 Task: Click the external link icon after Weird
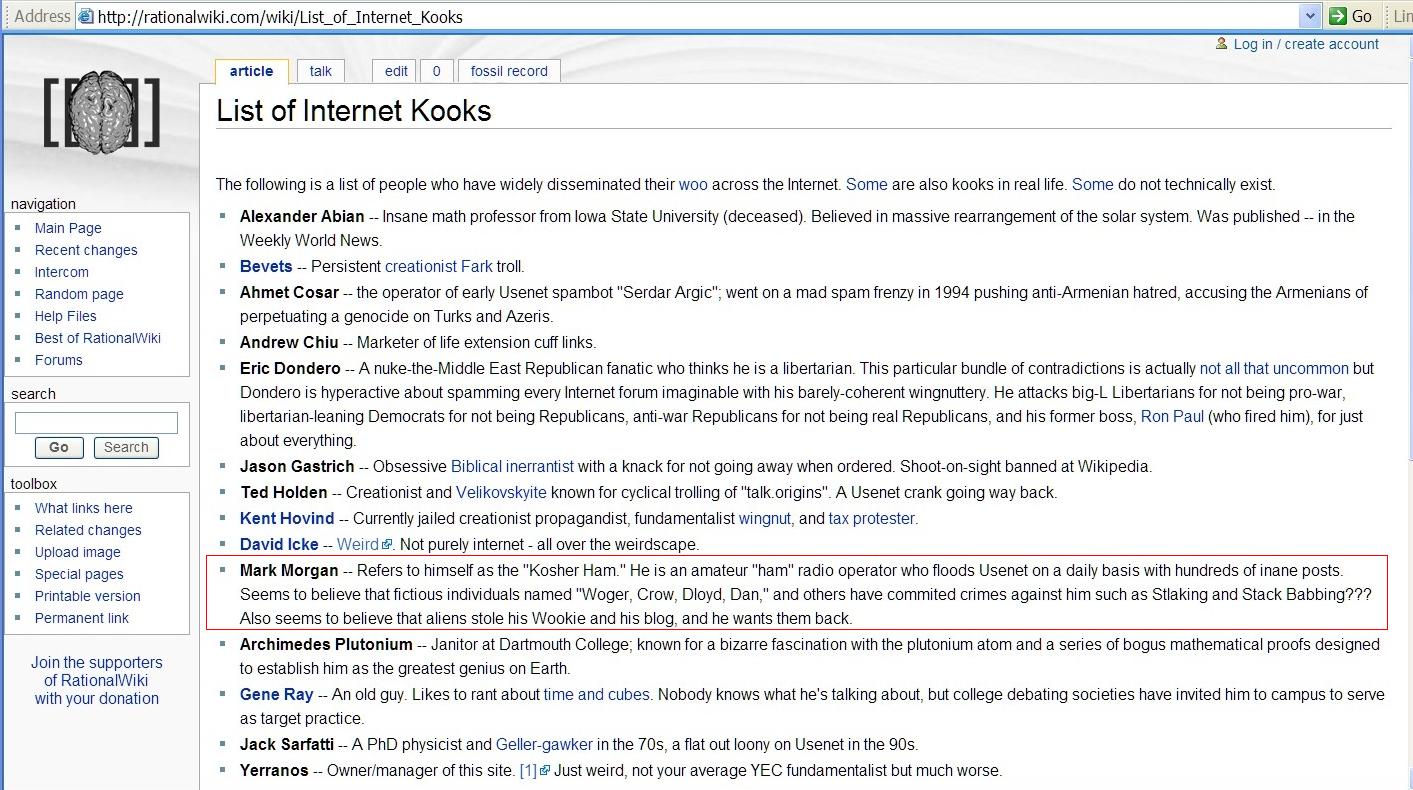pos(387,545)
